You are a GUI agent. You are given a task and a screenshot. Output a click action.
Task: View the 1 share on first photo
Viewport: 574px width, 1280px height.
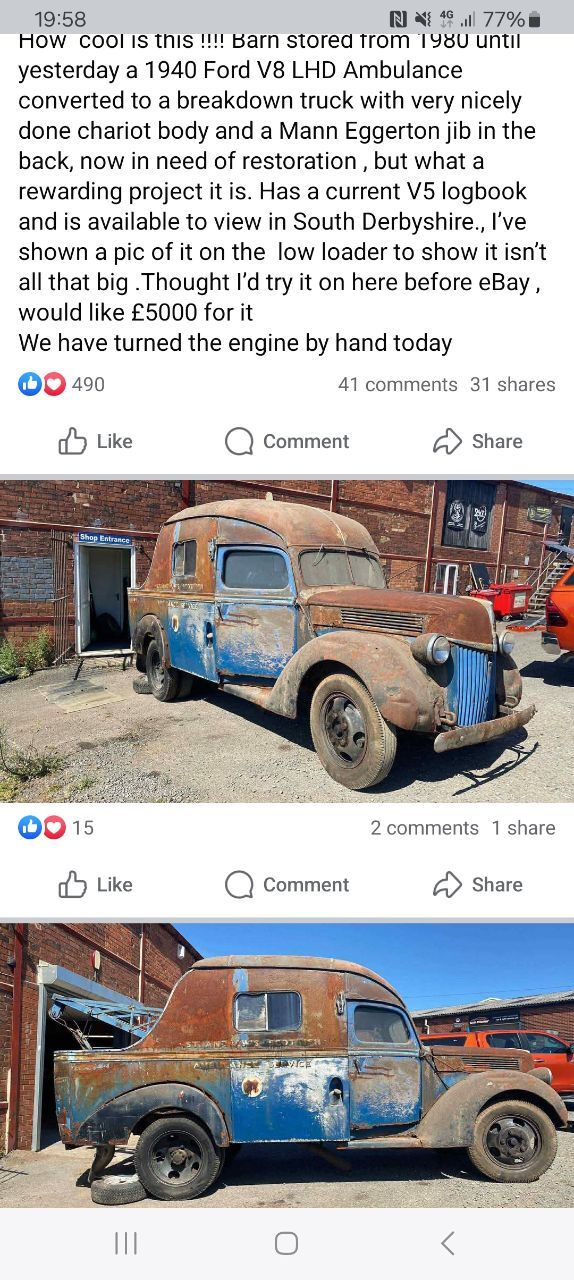pos(523,828)
